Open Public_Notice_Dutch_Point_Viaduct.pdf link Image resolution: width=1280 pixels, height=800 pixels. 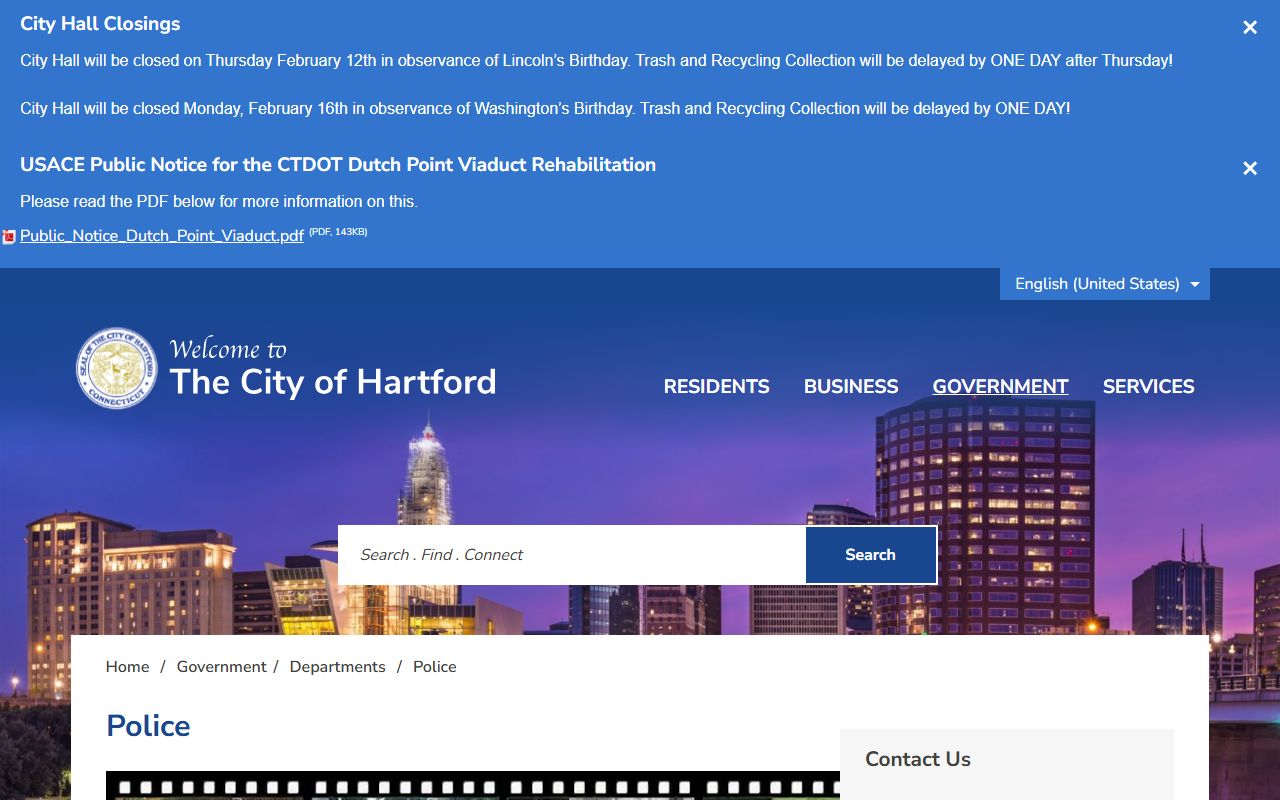[x=162, y=236]
